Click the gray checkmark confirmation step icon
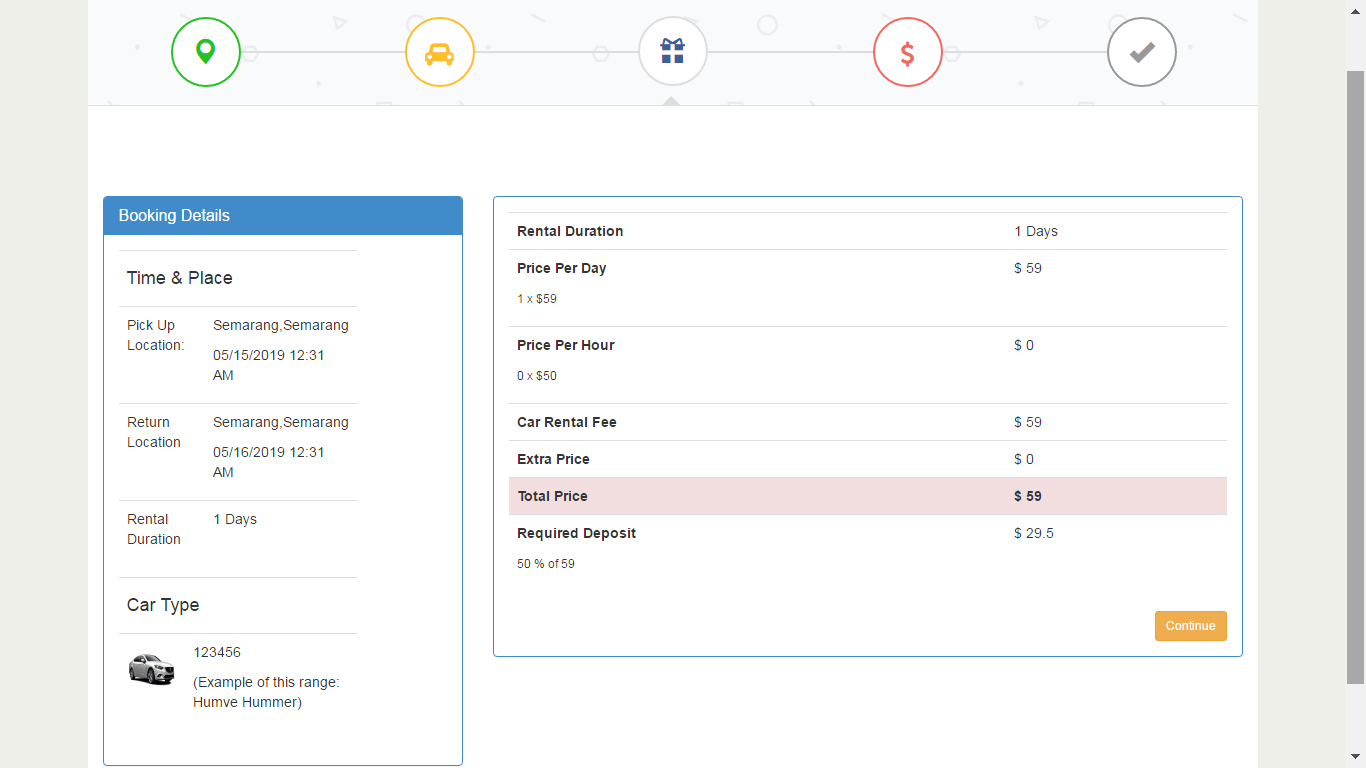This screenshot has height=768, width=1366. tap(1142, 52)
